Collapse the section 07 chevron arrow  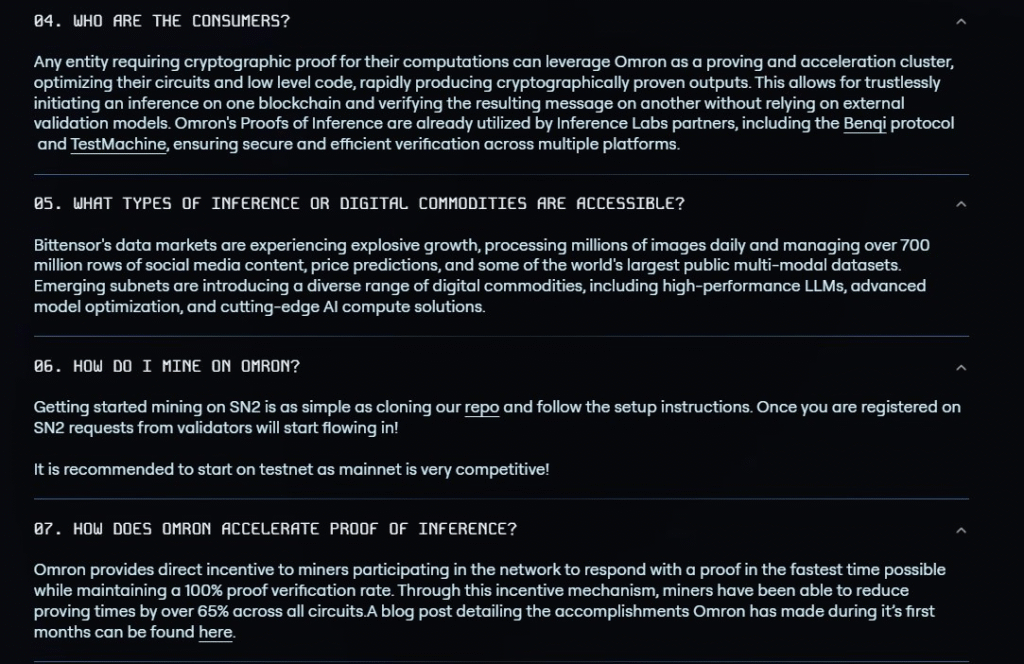[x=961, y=530]
